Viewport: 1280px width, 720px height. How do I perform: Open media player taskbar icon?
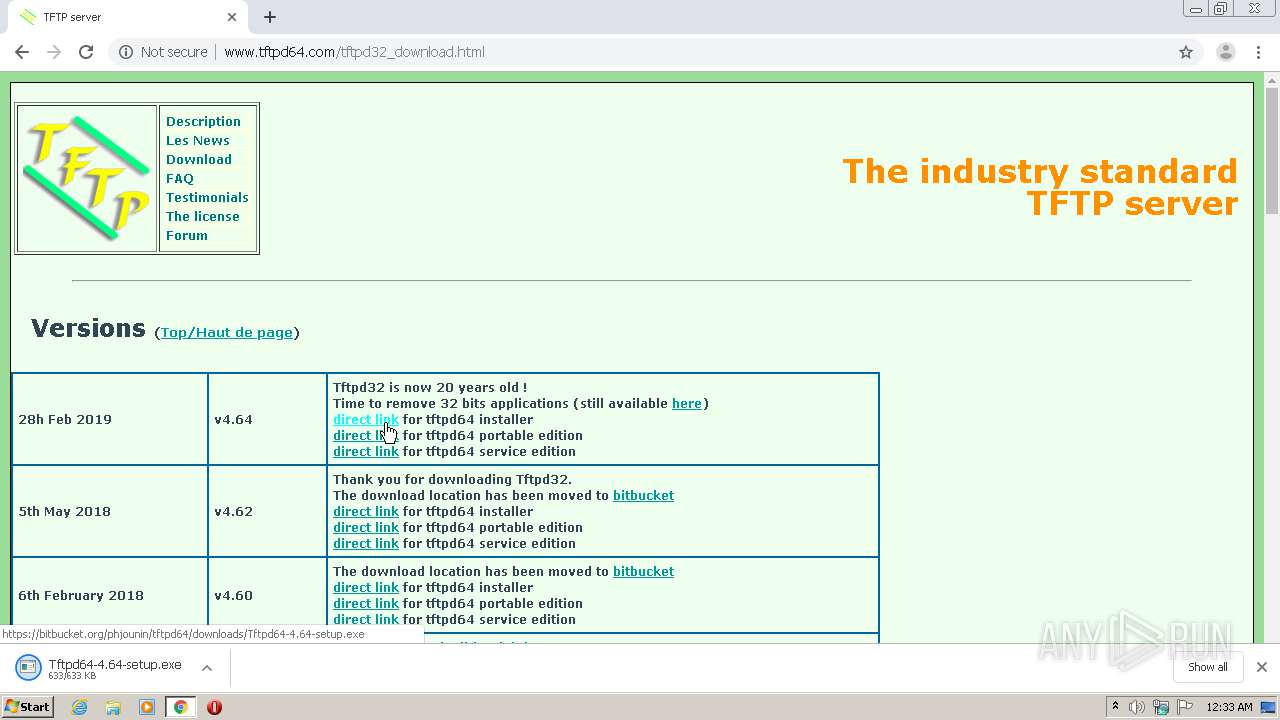[147, 707]
